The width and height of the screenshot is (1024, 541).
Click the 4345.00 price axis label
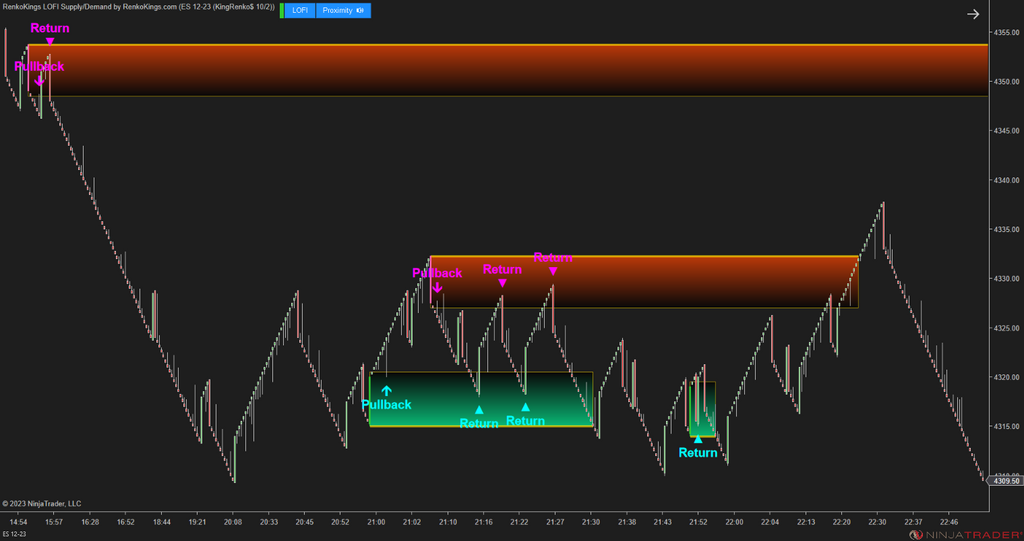tap(1006, 131)
